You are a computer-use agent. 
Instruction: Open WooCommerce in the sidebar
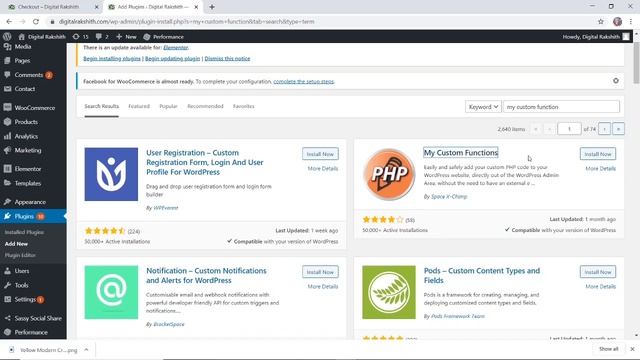click(34, 108)
